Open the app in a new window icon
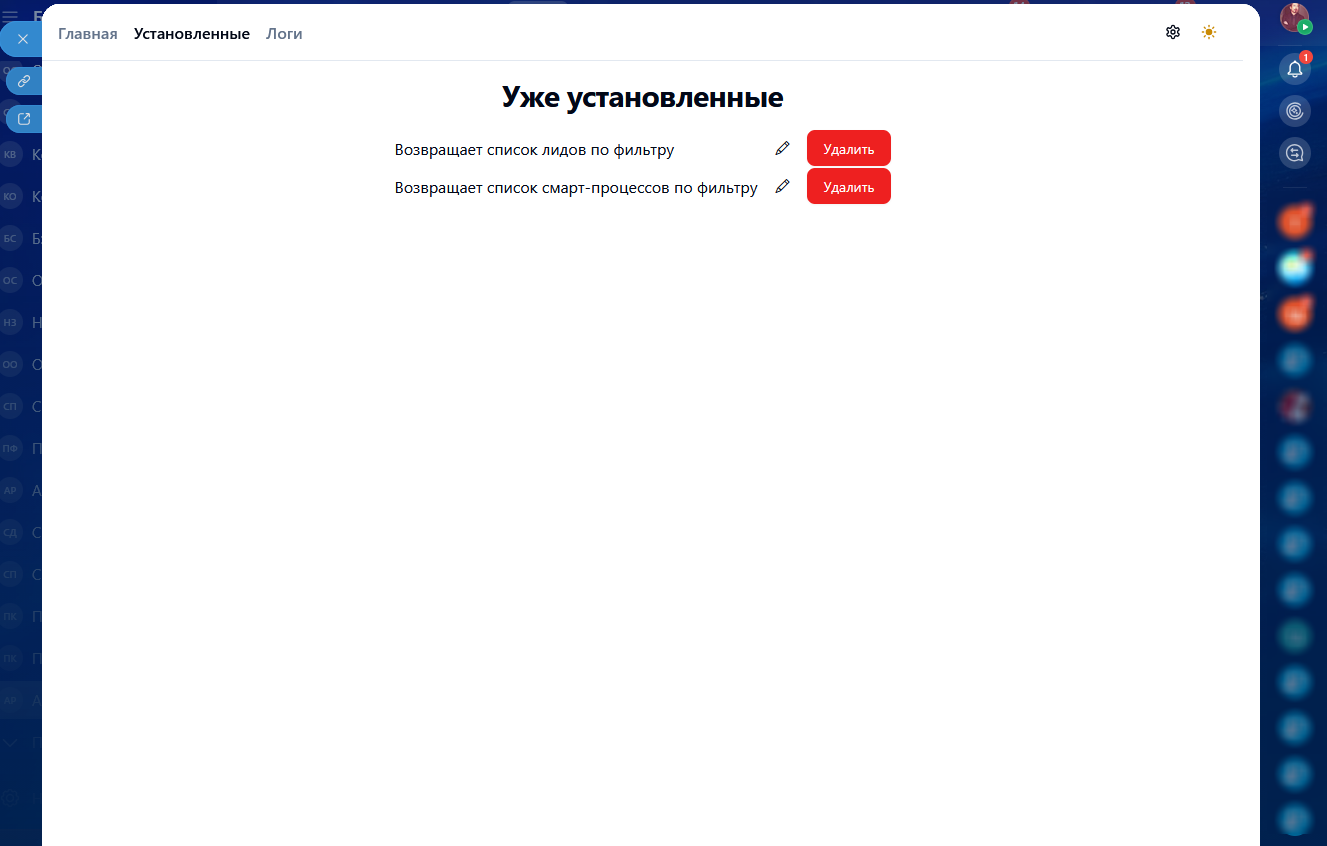Viewport: 1327px width, 846px height. (24, 119)
